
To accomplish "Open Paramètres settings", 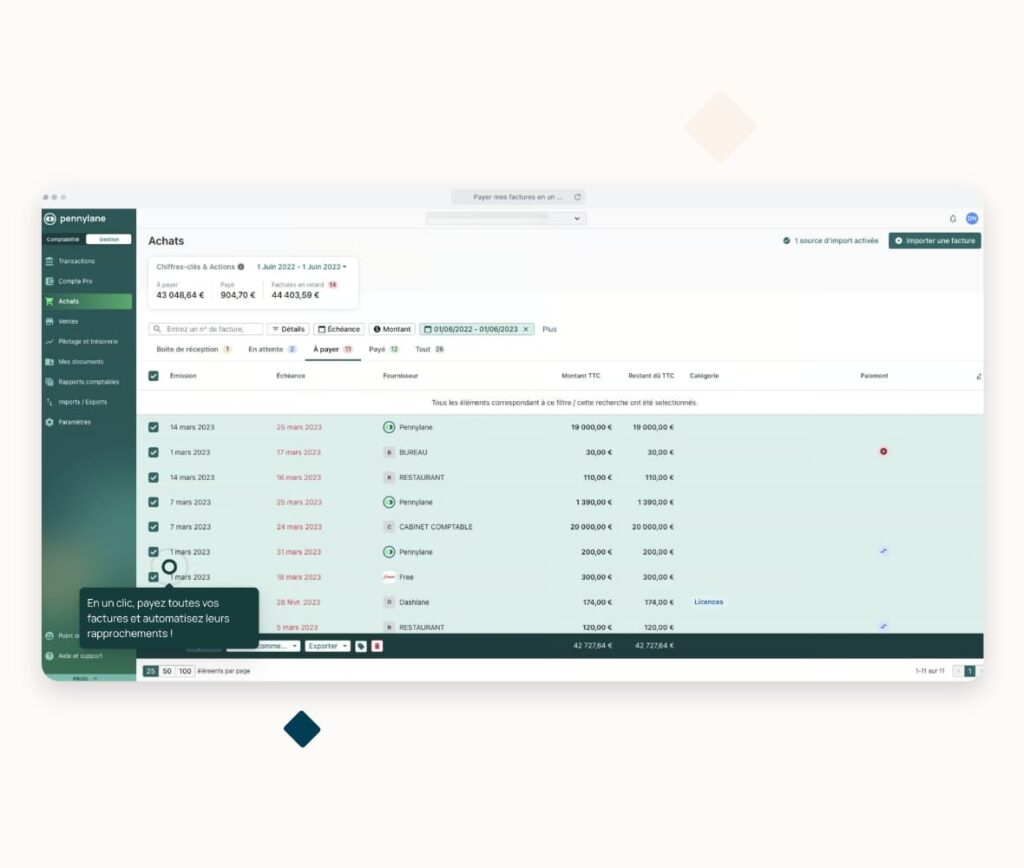I will [74, 422].
